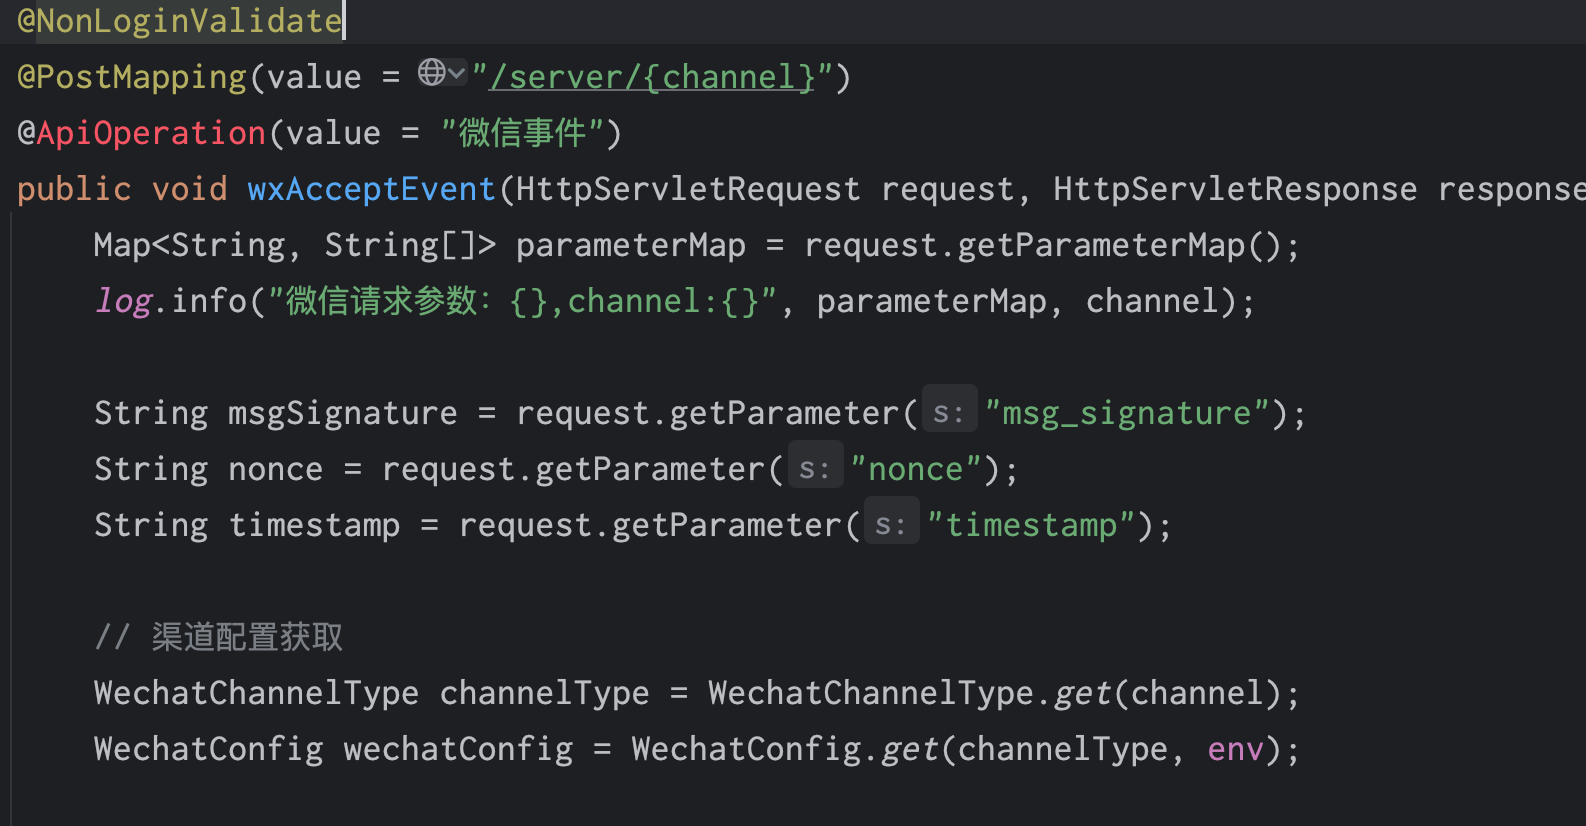Click request.getParameterMap() call
This screenshot has width=1586, height=826.
(x=1043, y=245)
